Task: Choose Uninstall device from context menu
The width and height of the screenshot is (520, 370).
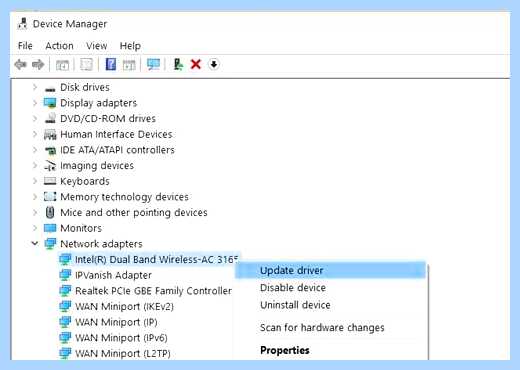Action: click(330, 305)
